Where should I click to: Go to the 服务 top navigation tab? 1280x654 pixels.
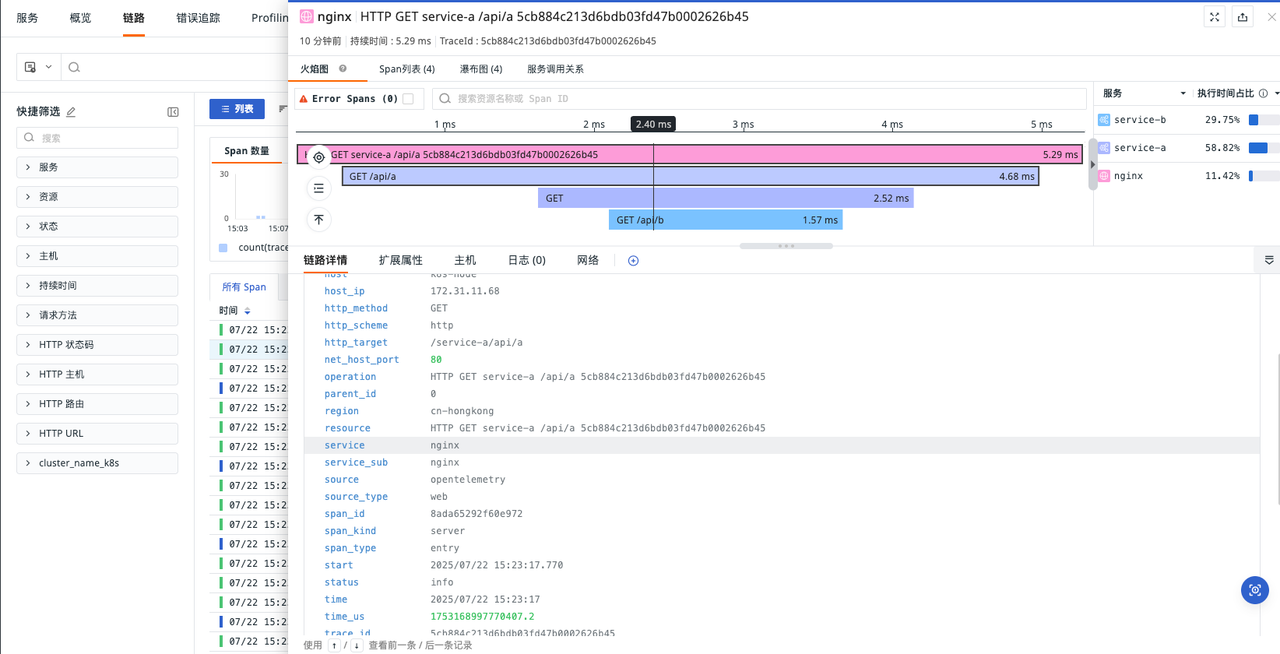(28, 18)
